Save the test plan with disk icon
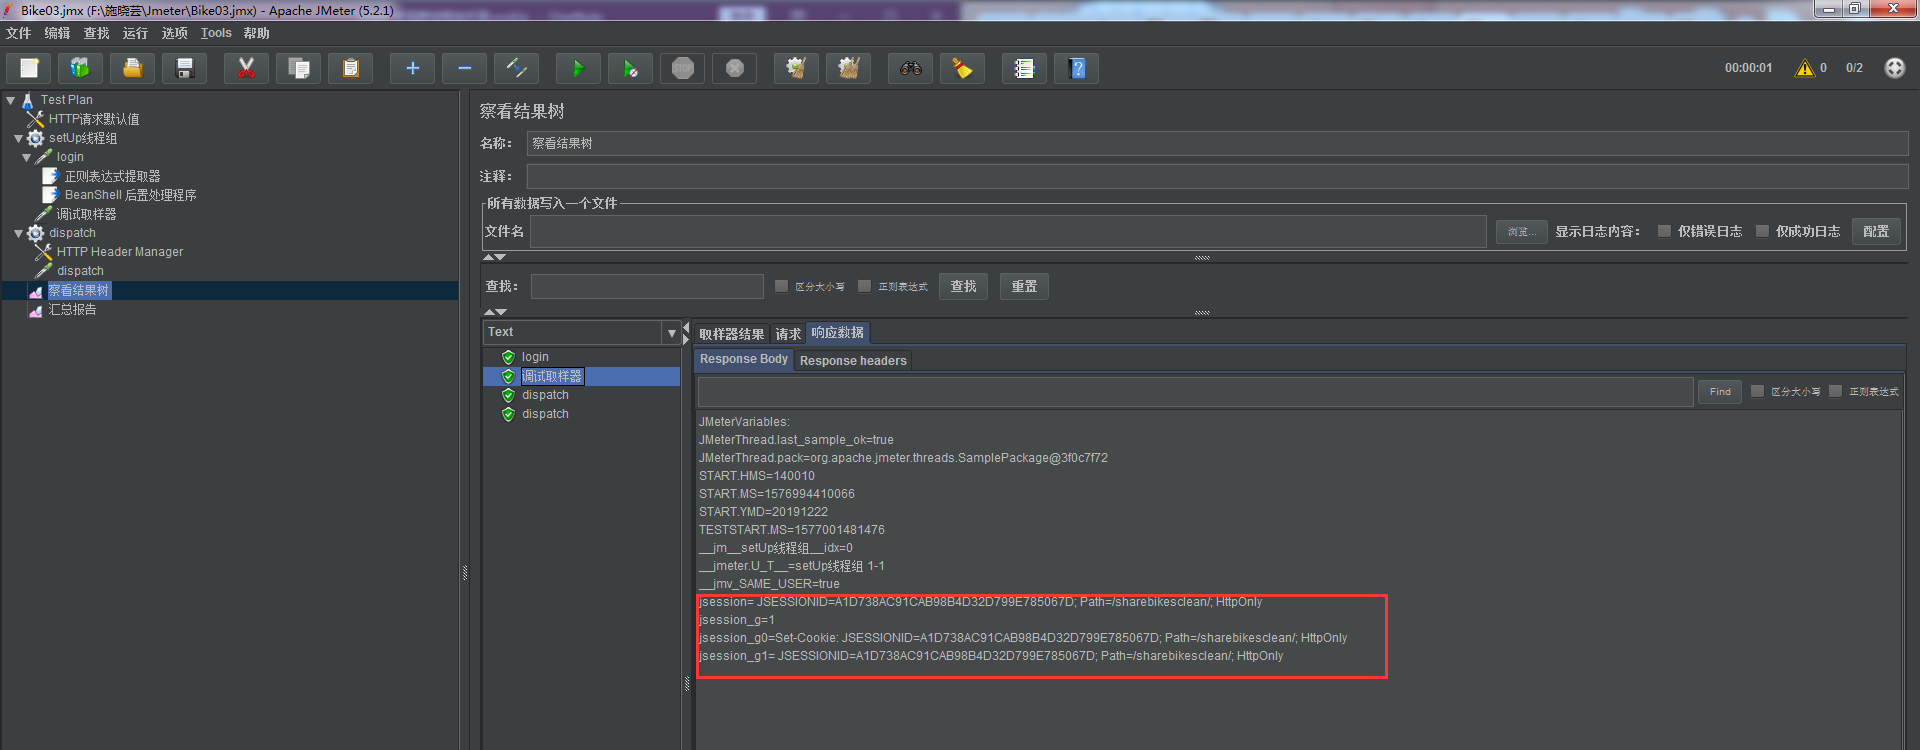 pyautogui.click(x=184, y=68)
